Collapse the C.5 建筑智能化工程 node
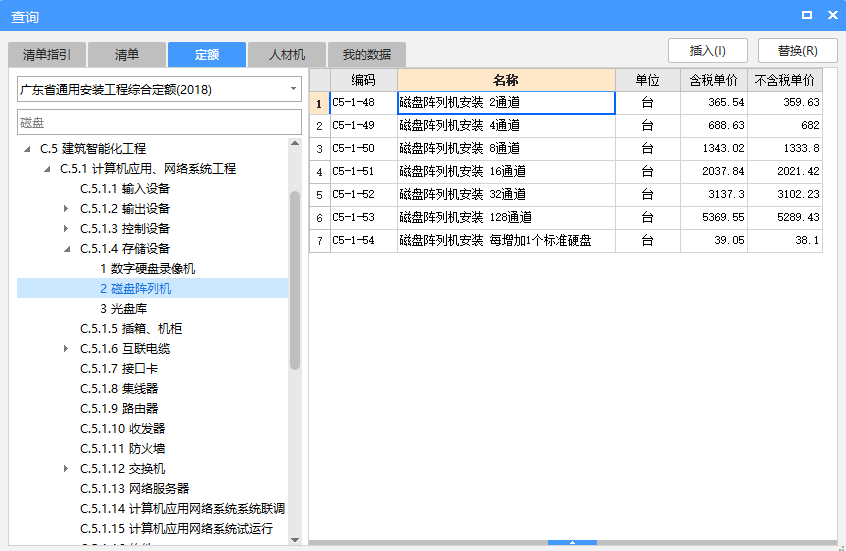The height and width of the screenshot is (551, 846). coord(27,149)
